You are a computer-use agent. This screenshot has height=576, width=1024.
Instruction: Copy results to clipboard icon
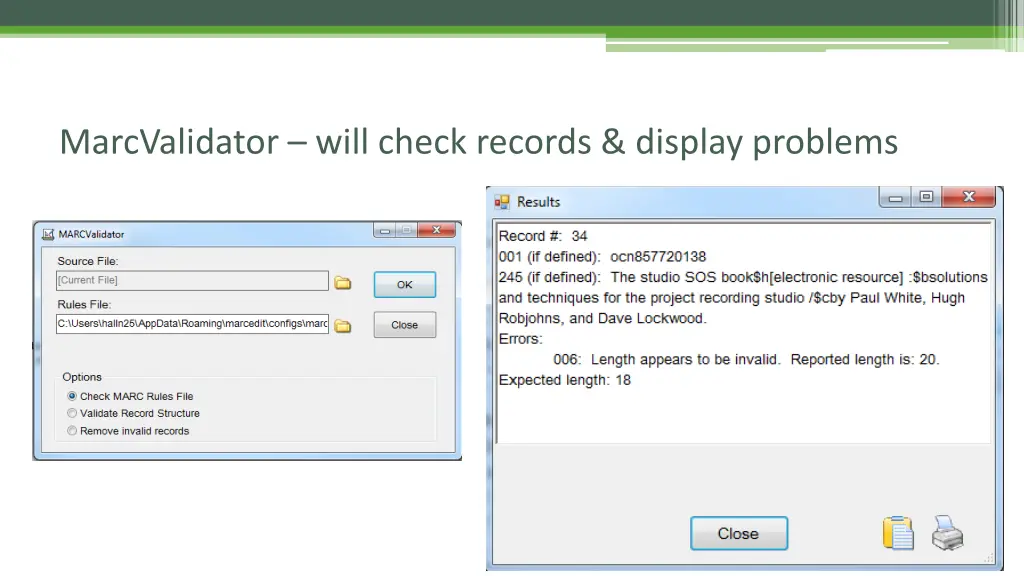(898, 533)
